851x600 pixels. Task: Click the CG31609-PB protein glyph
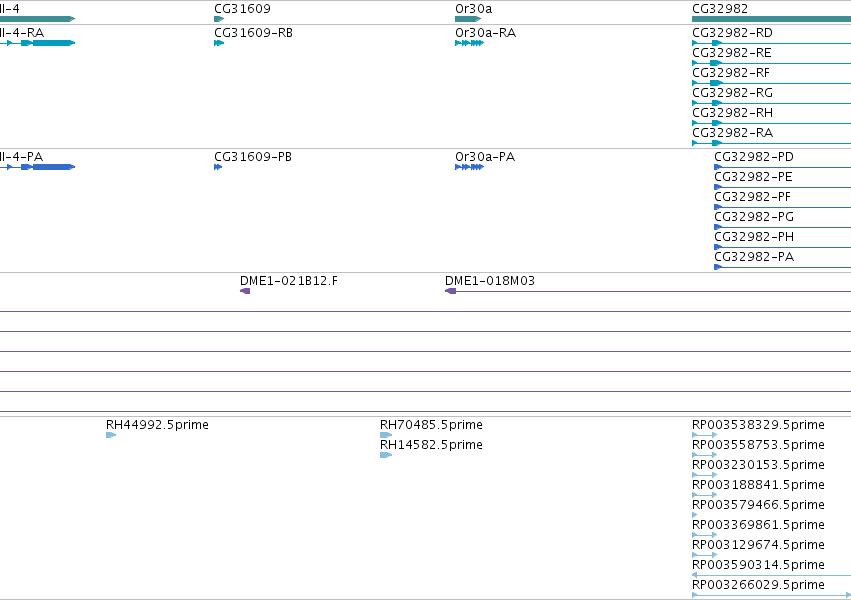pyautogui.click(x=218, y=167)
